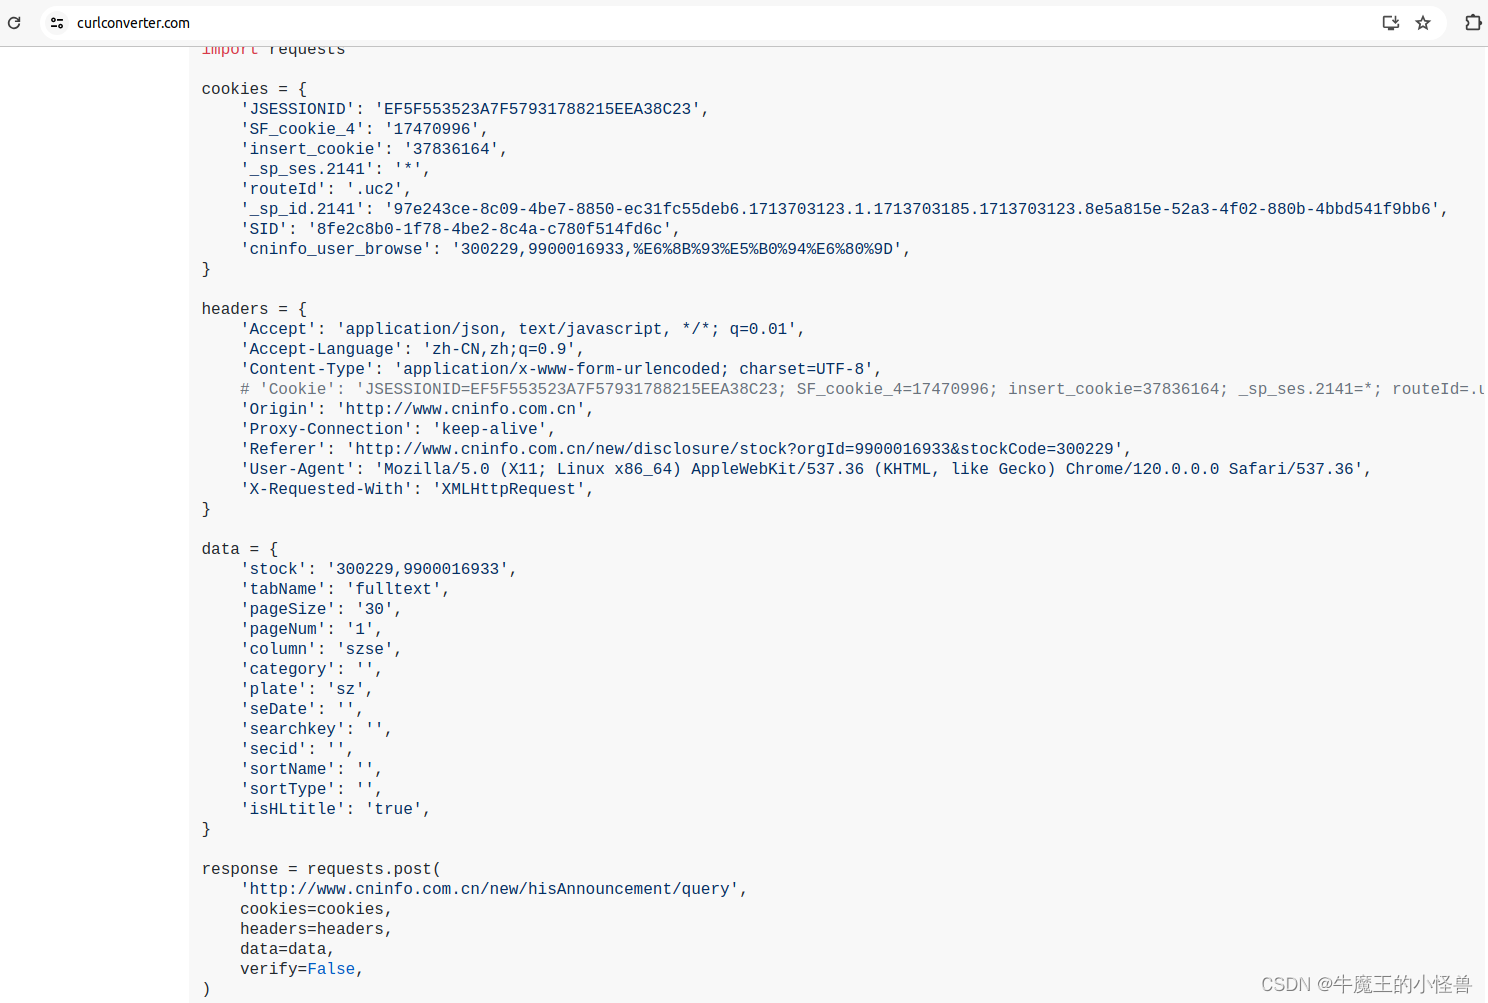Click the 'plate' 'sz' line
Image resolution: width=1488 pixels, height=1003 pixels.
(x=307, y=689)
